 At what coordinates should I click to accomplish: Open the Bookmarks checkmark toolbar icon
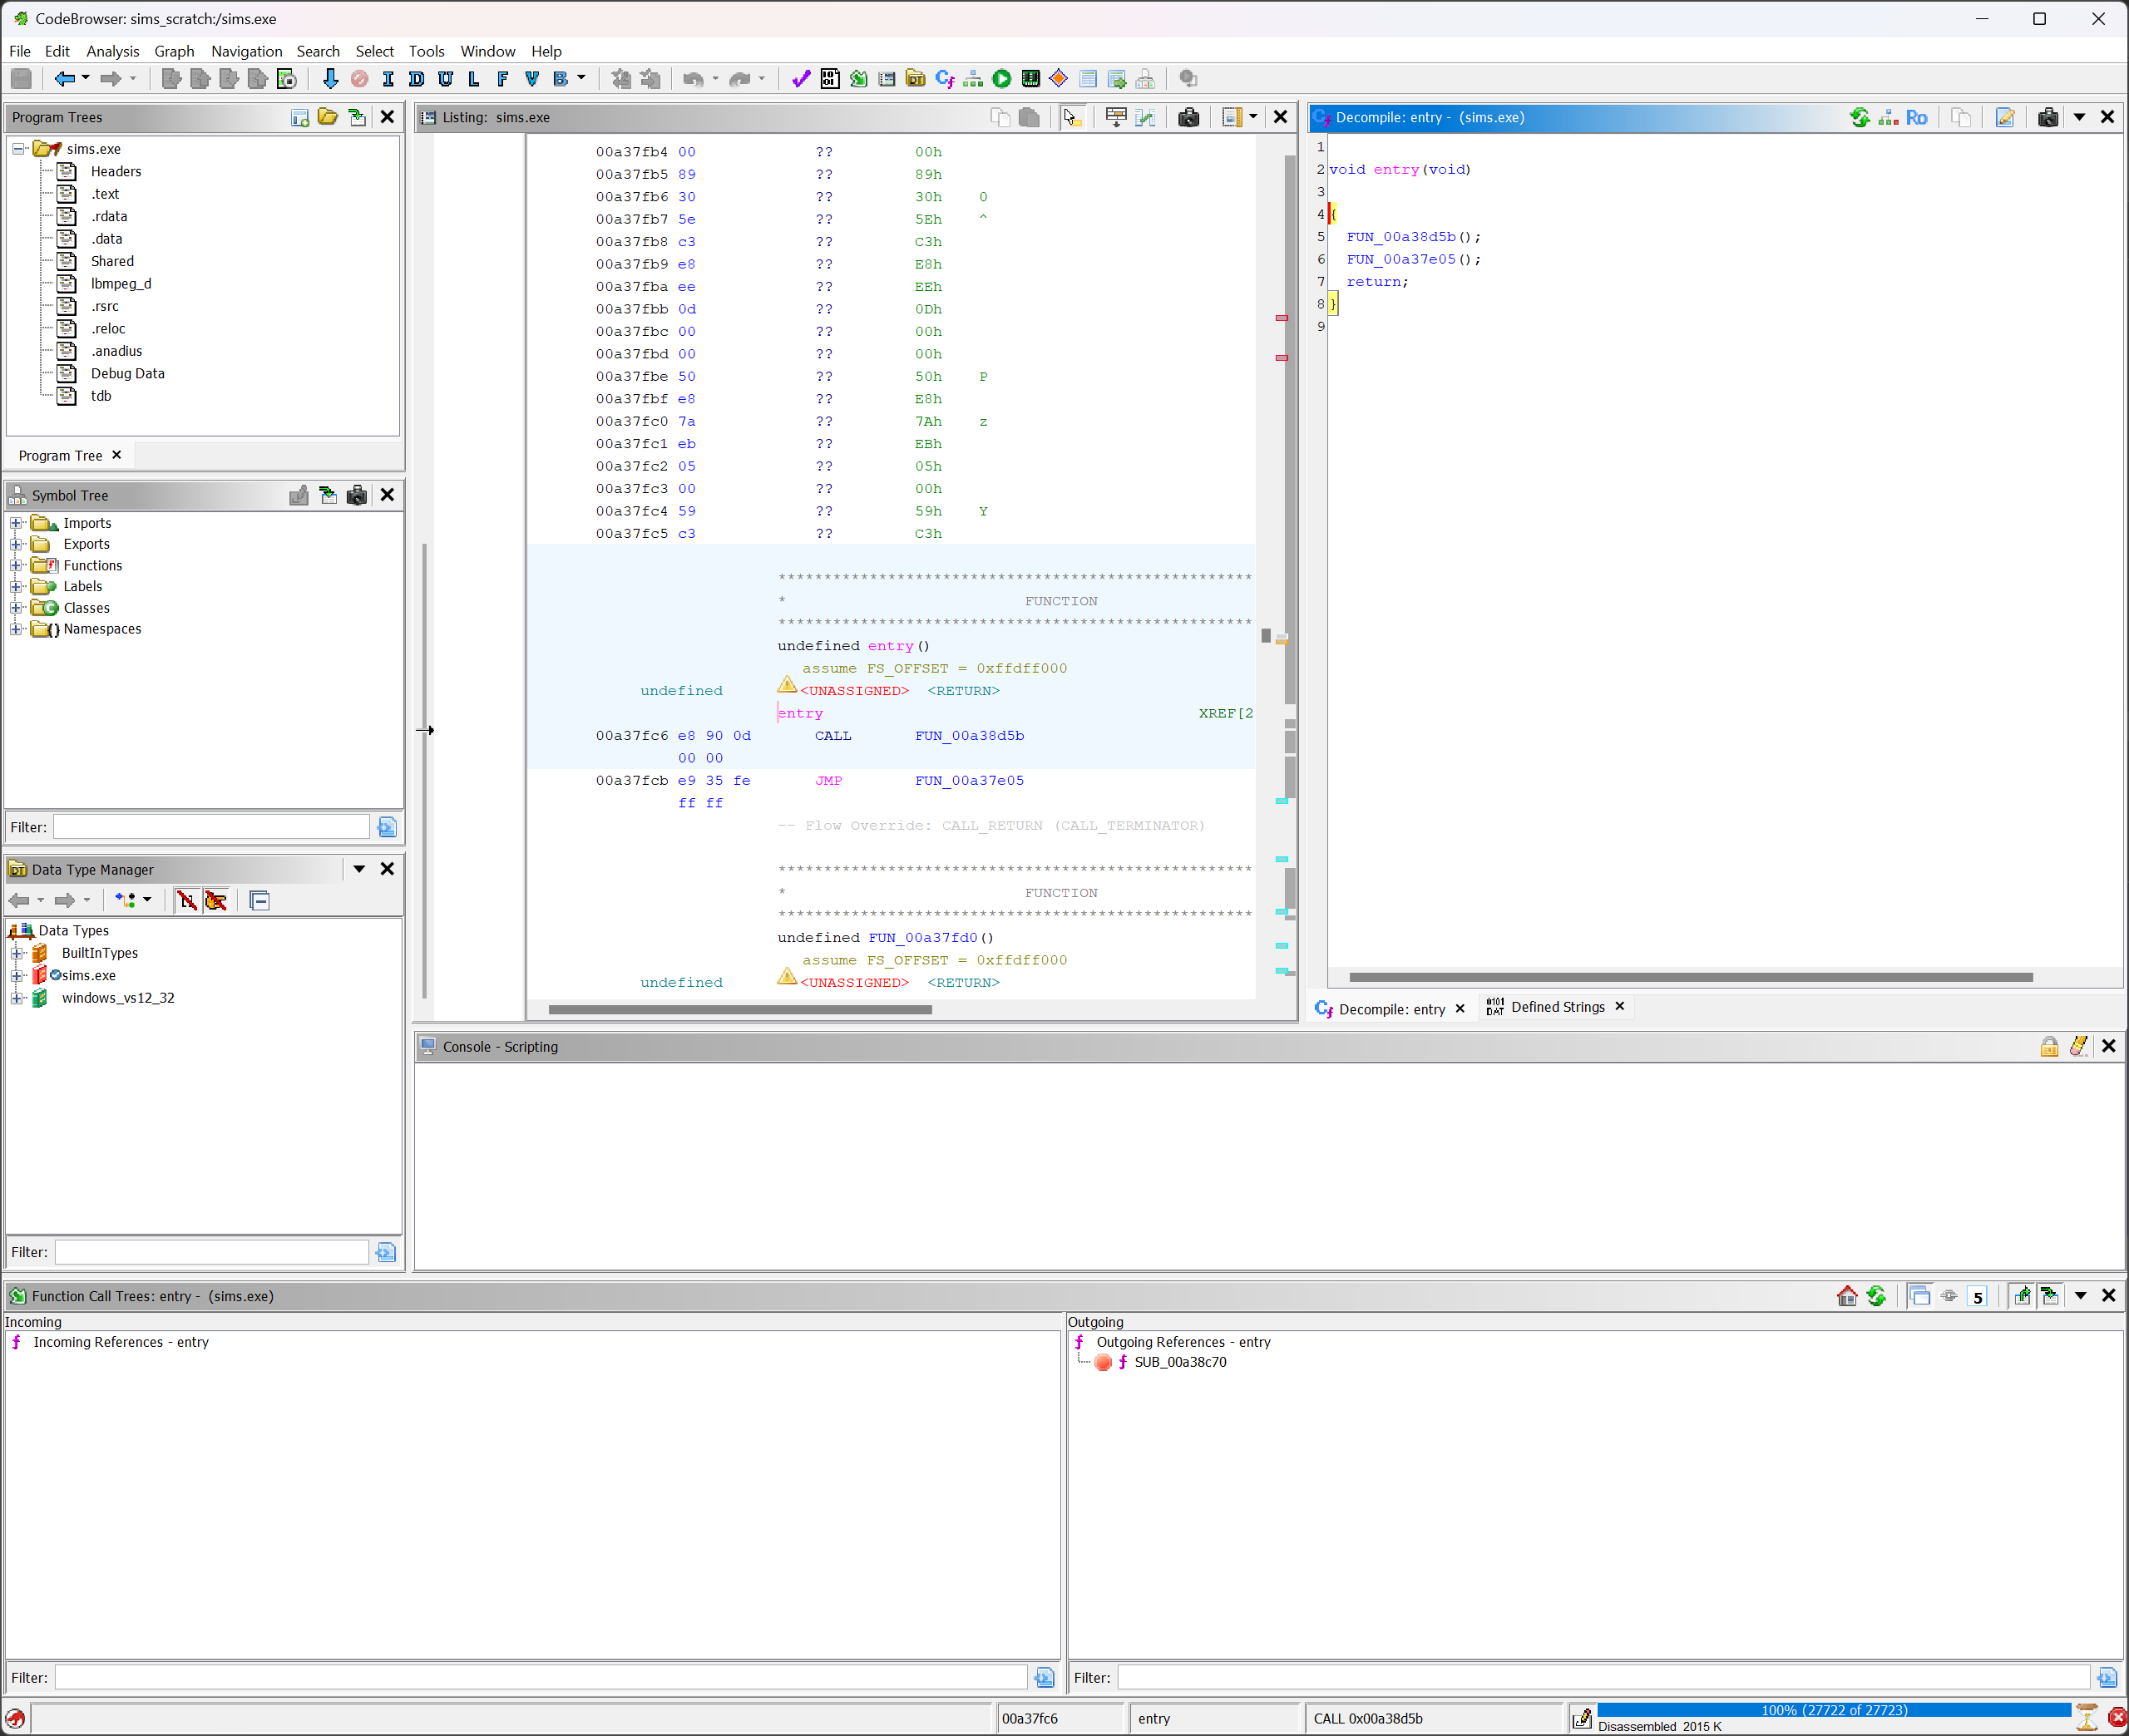coord(800,79)
